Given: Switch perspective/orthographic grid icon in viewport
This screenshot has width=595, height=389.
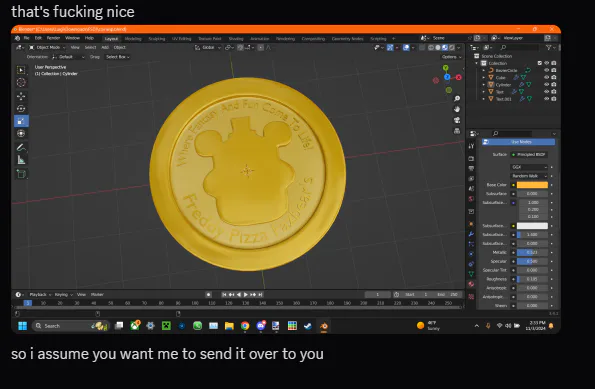Looking at the screenshot, I should click(x=457, y=131).
